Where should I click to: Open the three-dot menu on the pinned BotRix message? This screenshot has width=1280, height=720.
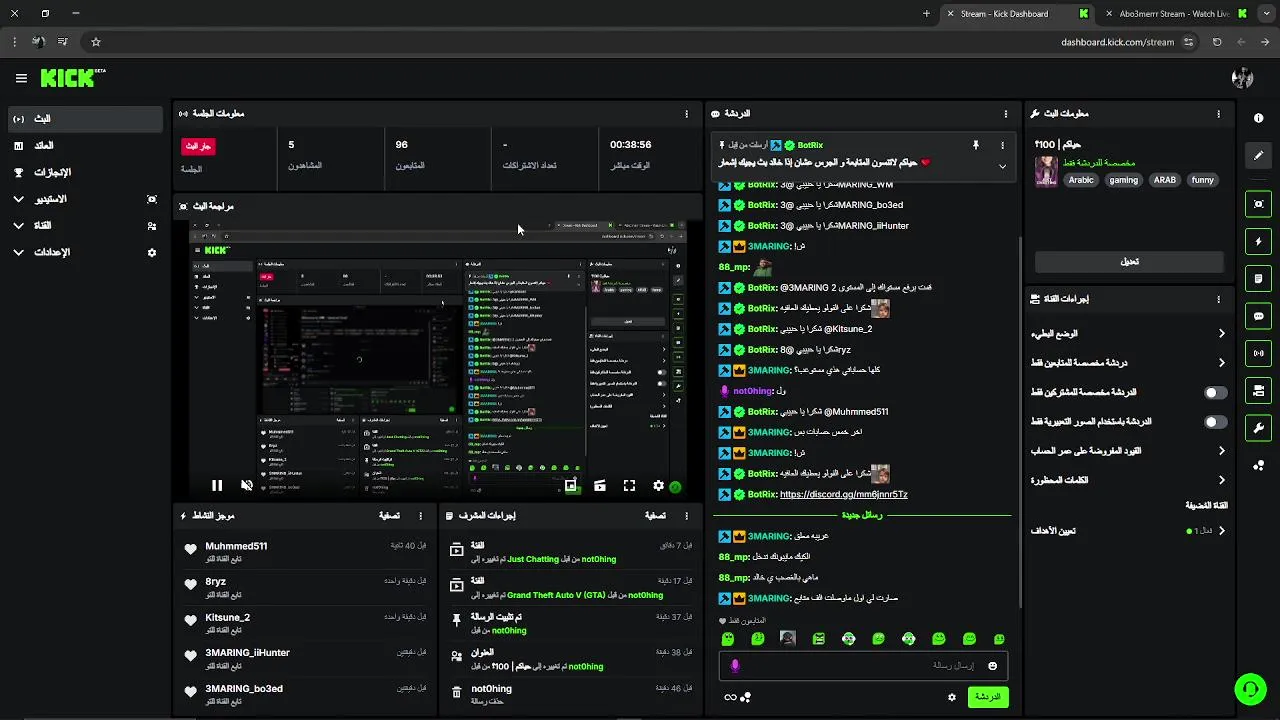pos(1002,145)
